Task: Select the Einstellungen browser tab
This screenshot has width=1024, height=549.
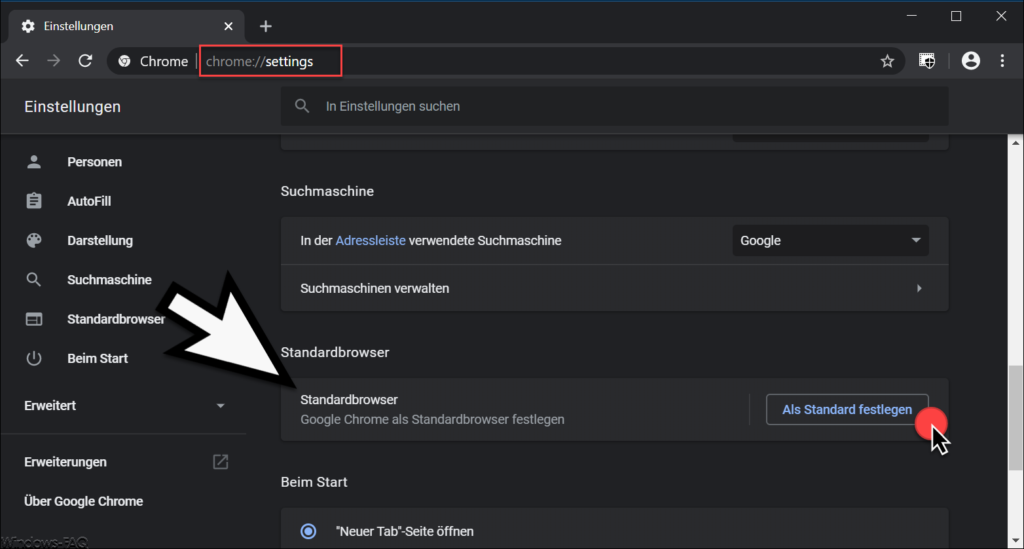Action: [x=127, y=26]
